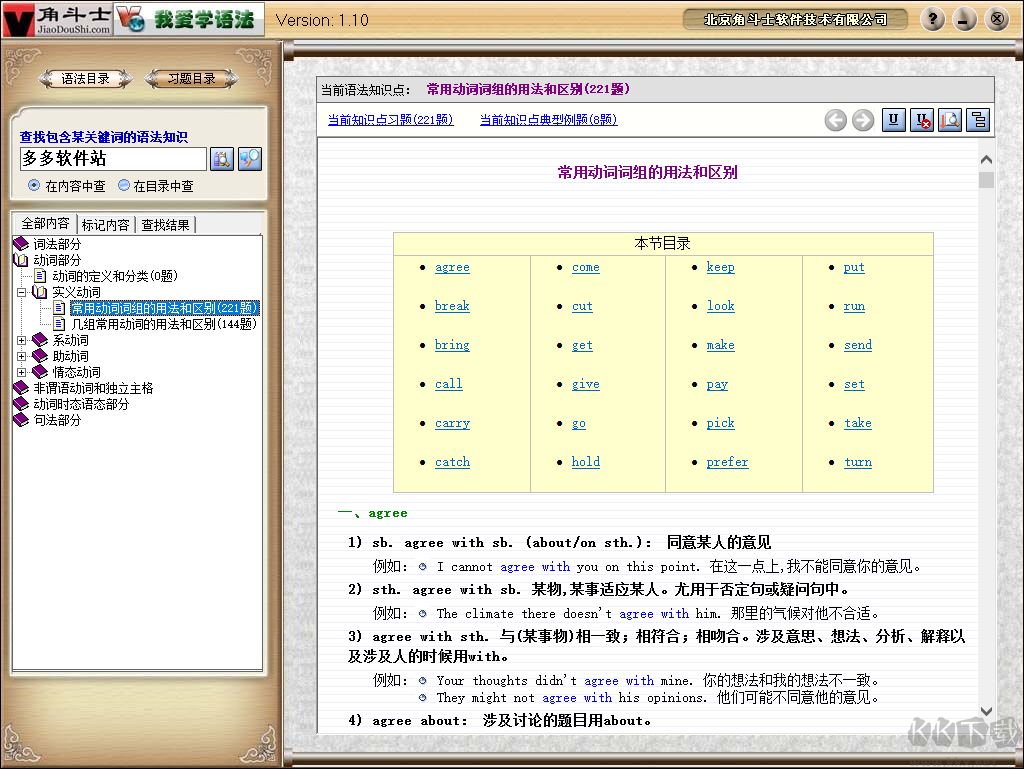The height and width of the screenshot is (769, 1024).
Task: Open the agree link in contents table
Action: (452, 267)
